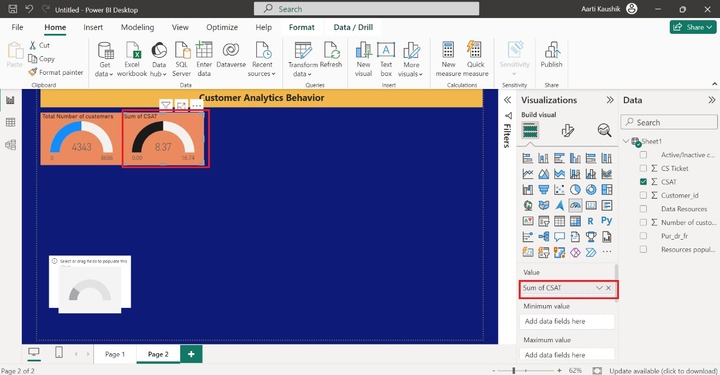Pick the Scatter chart visual
The height and width of the screenshot is (375, 720).
(x=559, y=190)
